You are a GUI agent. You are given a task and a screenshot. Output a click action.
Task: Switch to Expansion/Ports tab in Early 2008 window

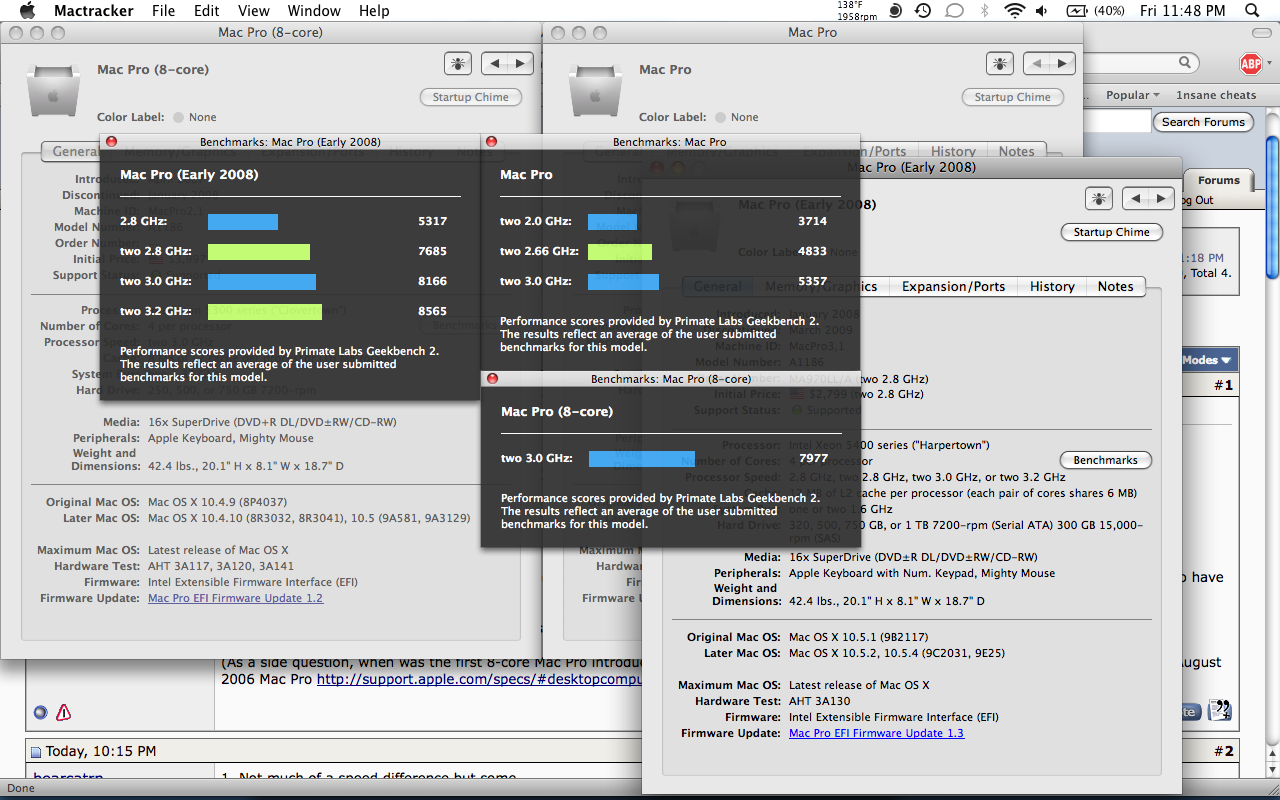click(953, 286)
